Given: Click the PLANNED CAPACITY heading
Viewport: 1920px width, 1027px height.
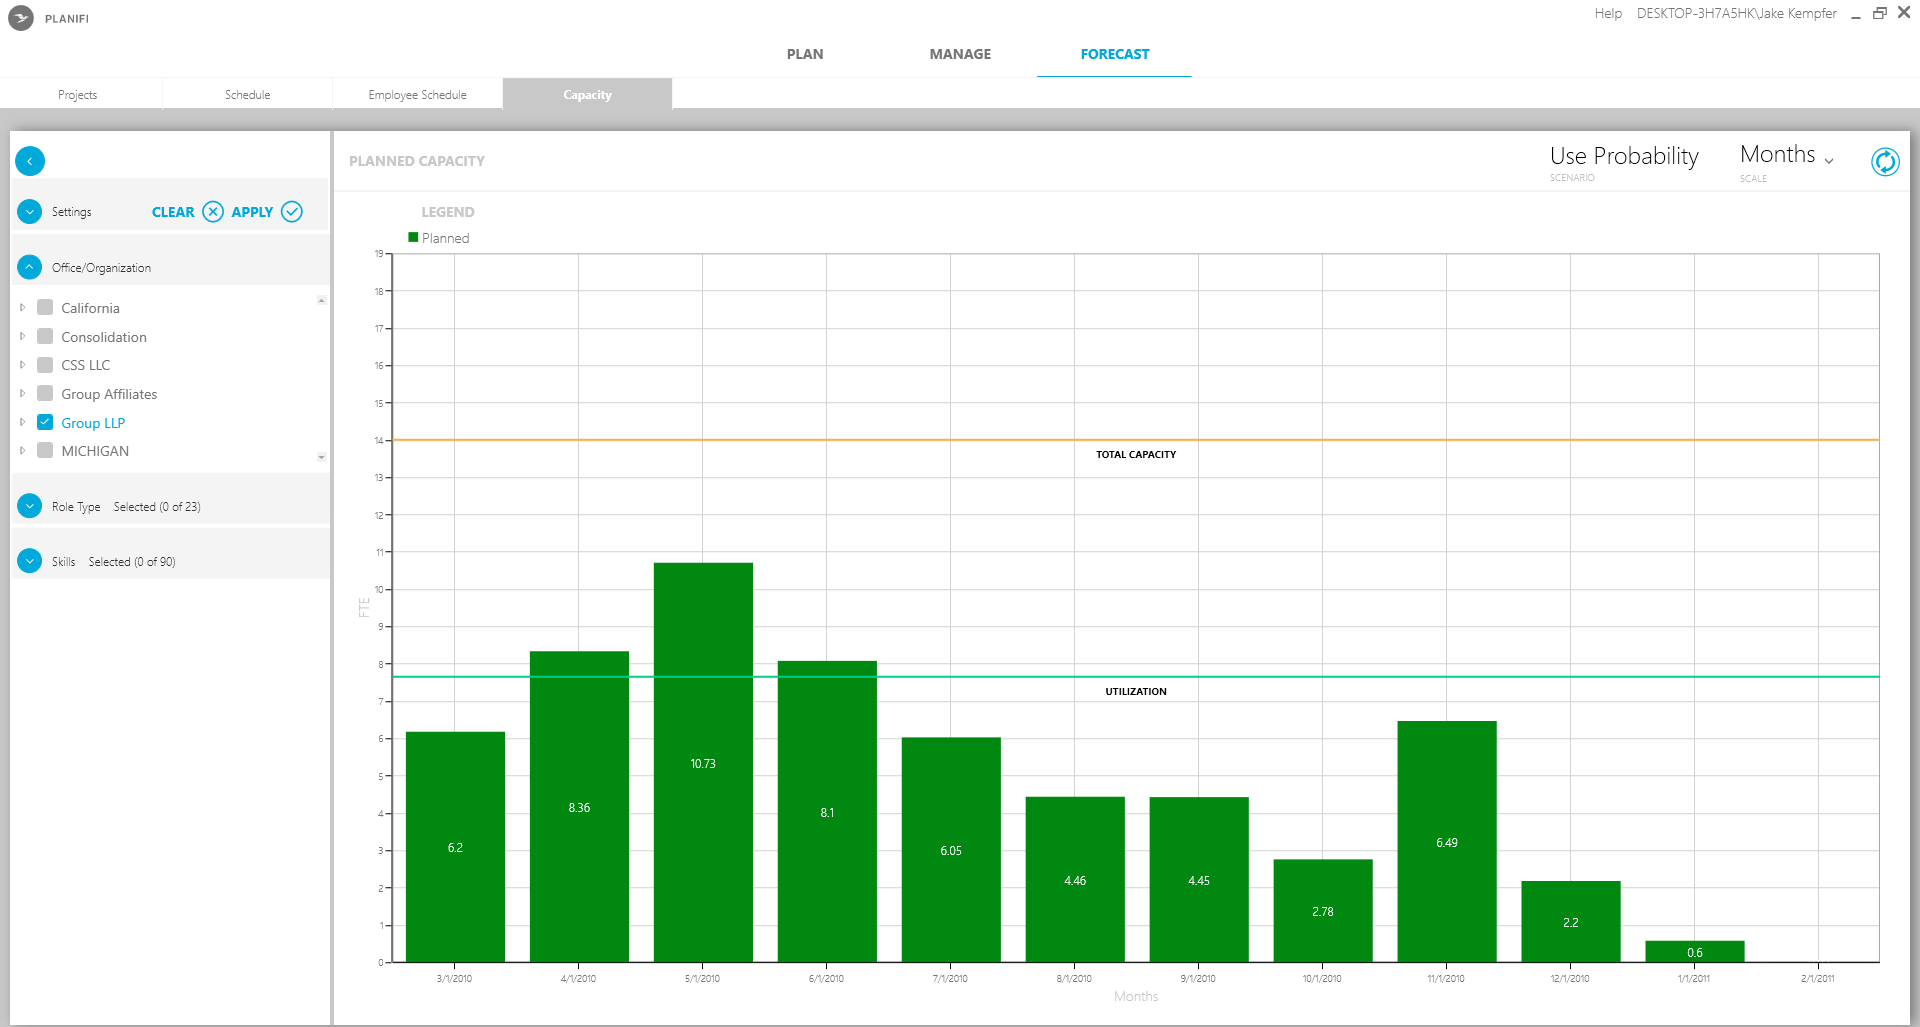Looking at the screenshot, I should coord(417,161).
